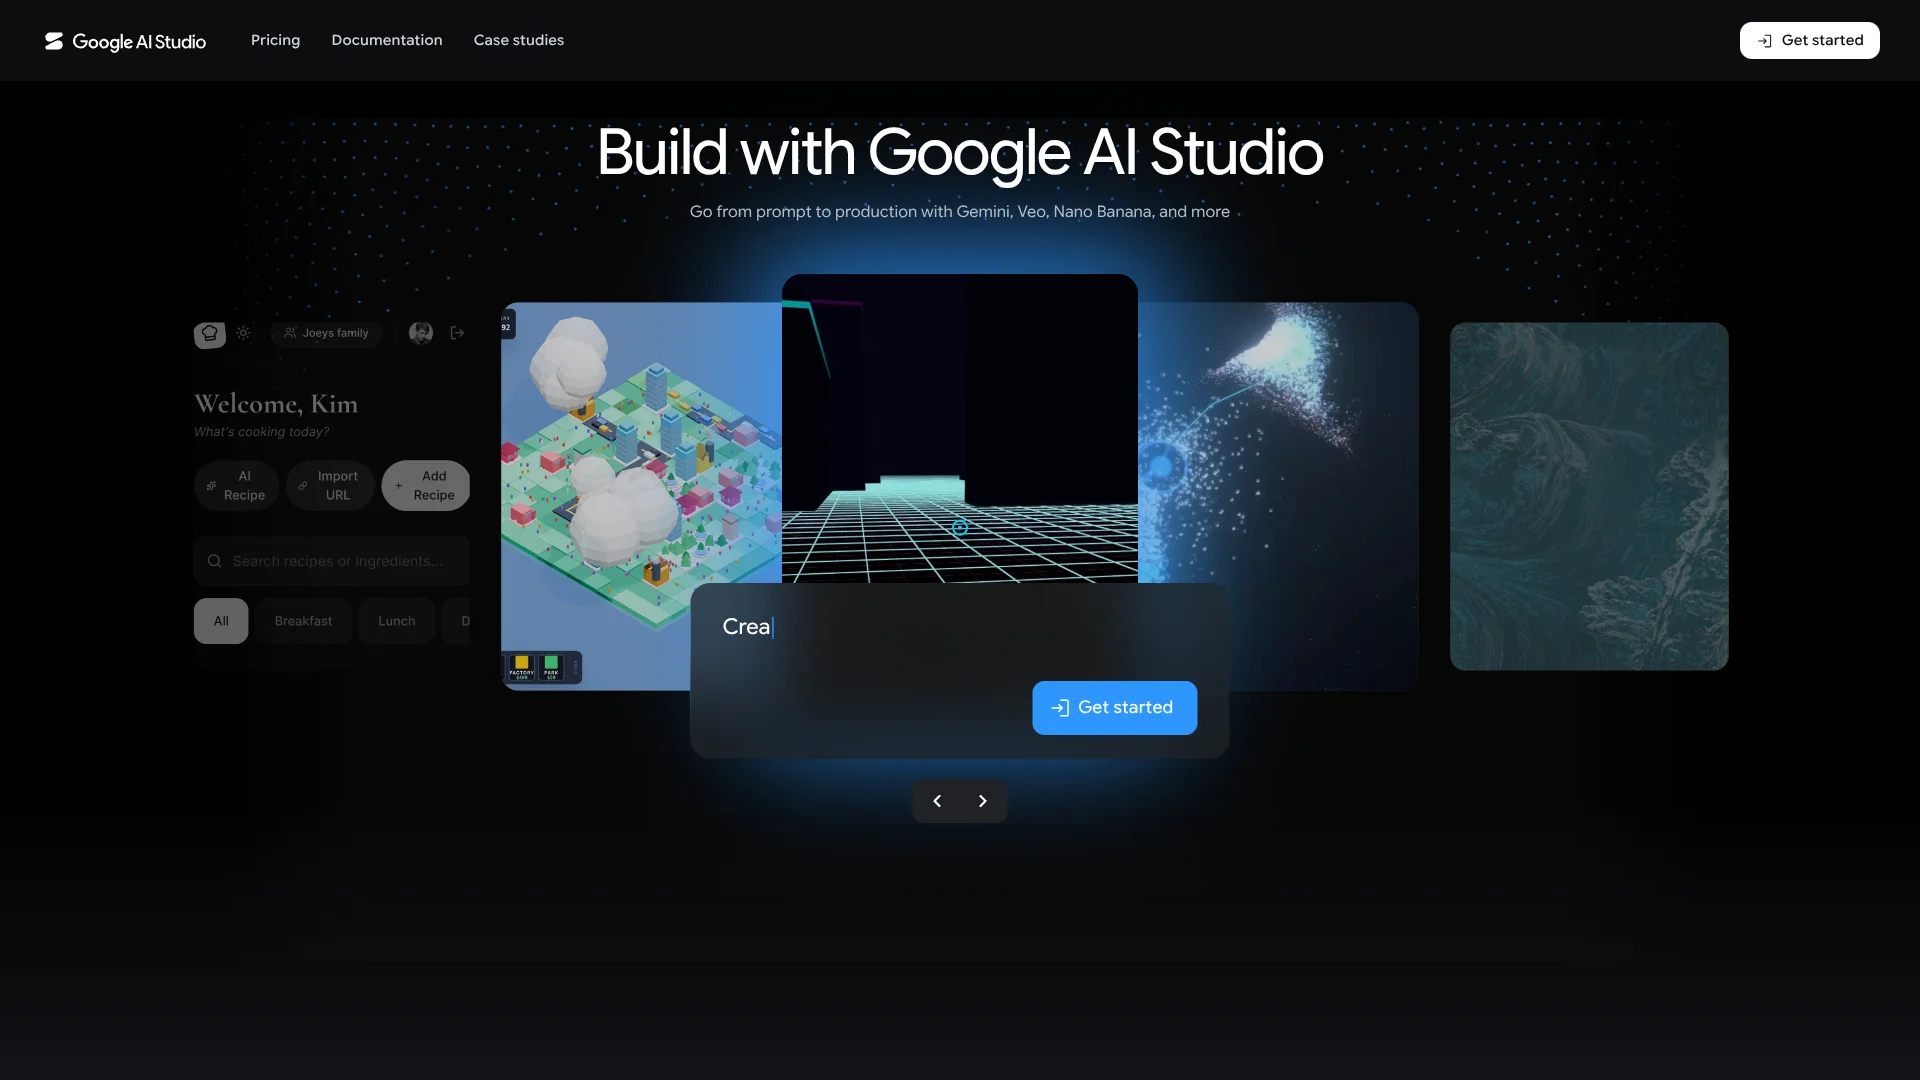1920x1080 pixels.
Task: Click the chef hat icon in recipe app
Action: (209, 333)
